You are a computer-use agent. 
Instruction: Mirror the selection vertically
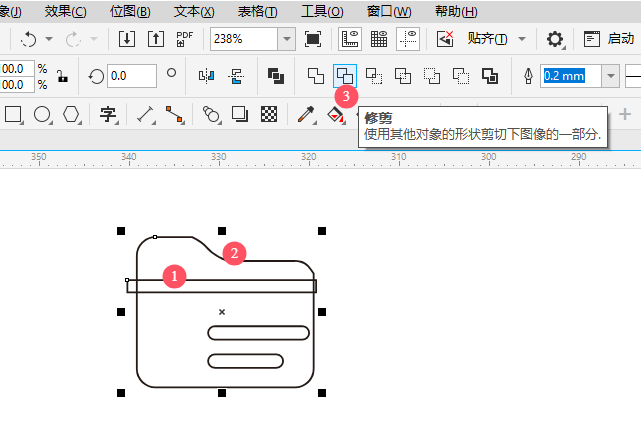tap(236, 76)
